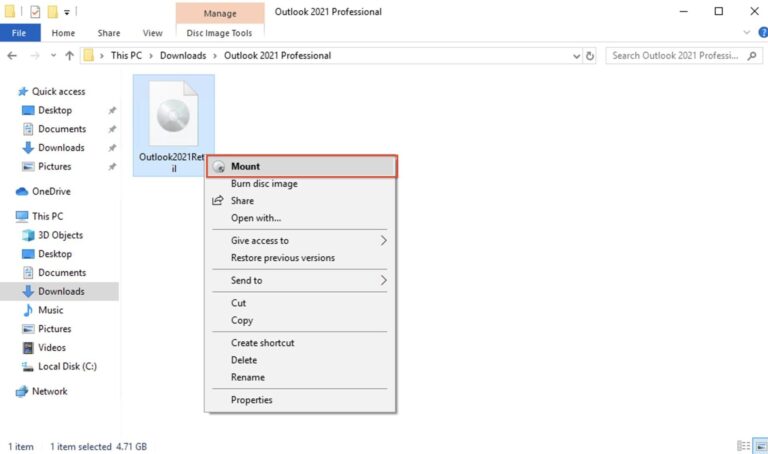The width and height of the screenshot is (768, 454).
Task: Expand Give access to submenu arrow
Action: (383, 240)
